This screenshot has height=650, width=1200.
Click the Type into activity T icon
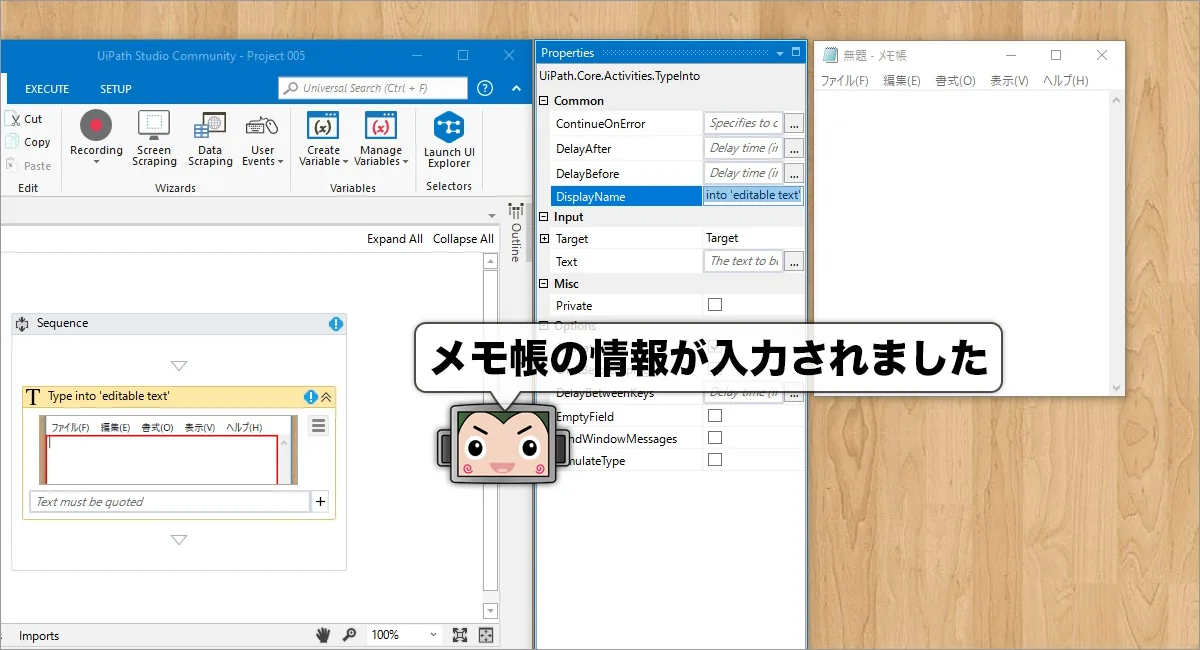(x=33, y=397)
